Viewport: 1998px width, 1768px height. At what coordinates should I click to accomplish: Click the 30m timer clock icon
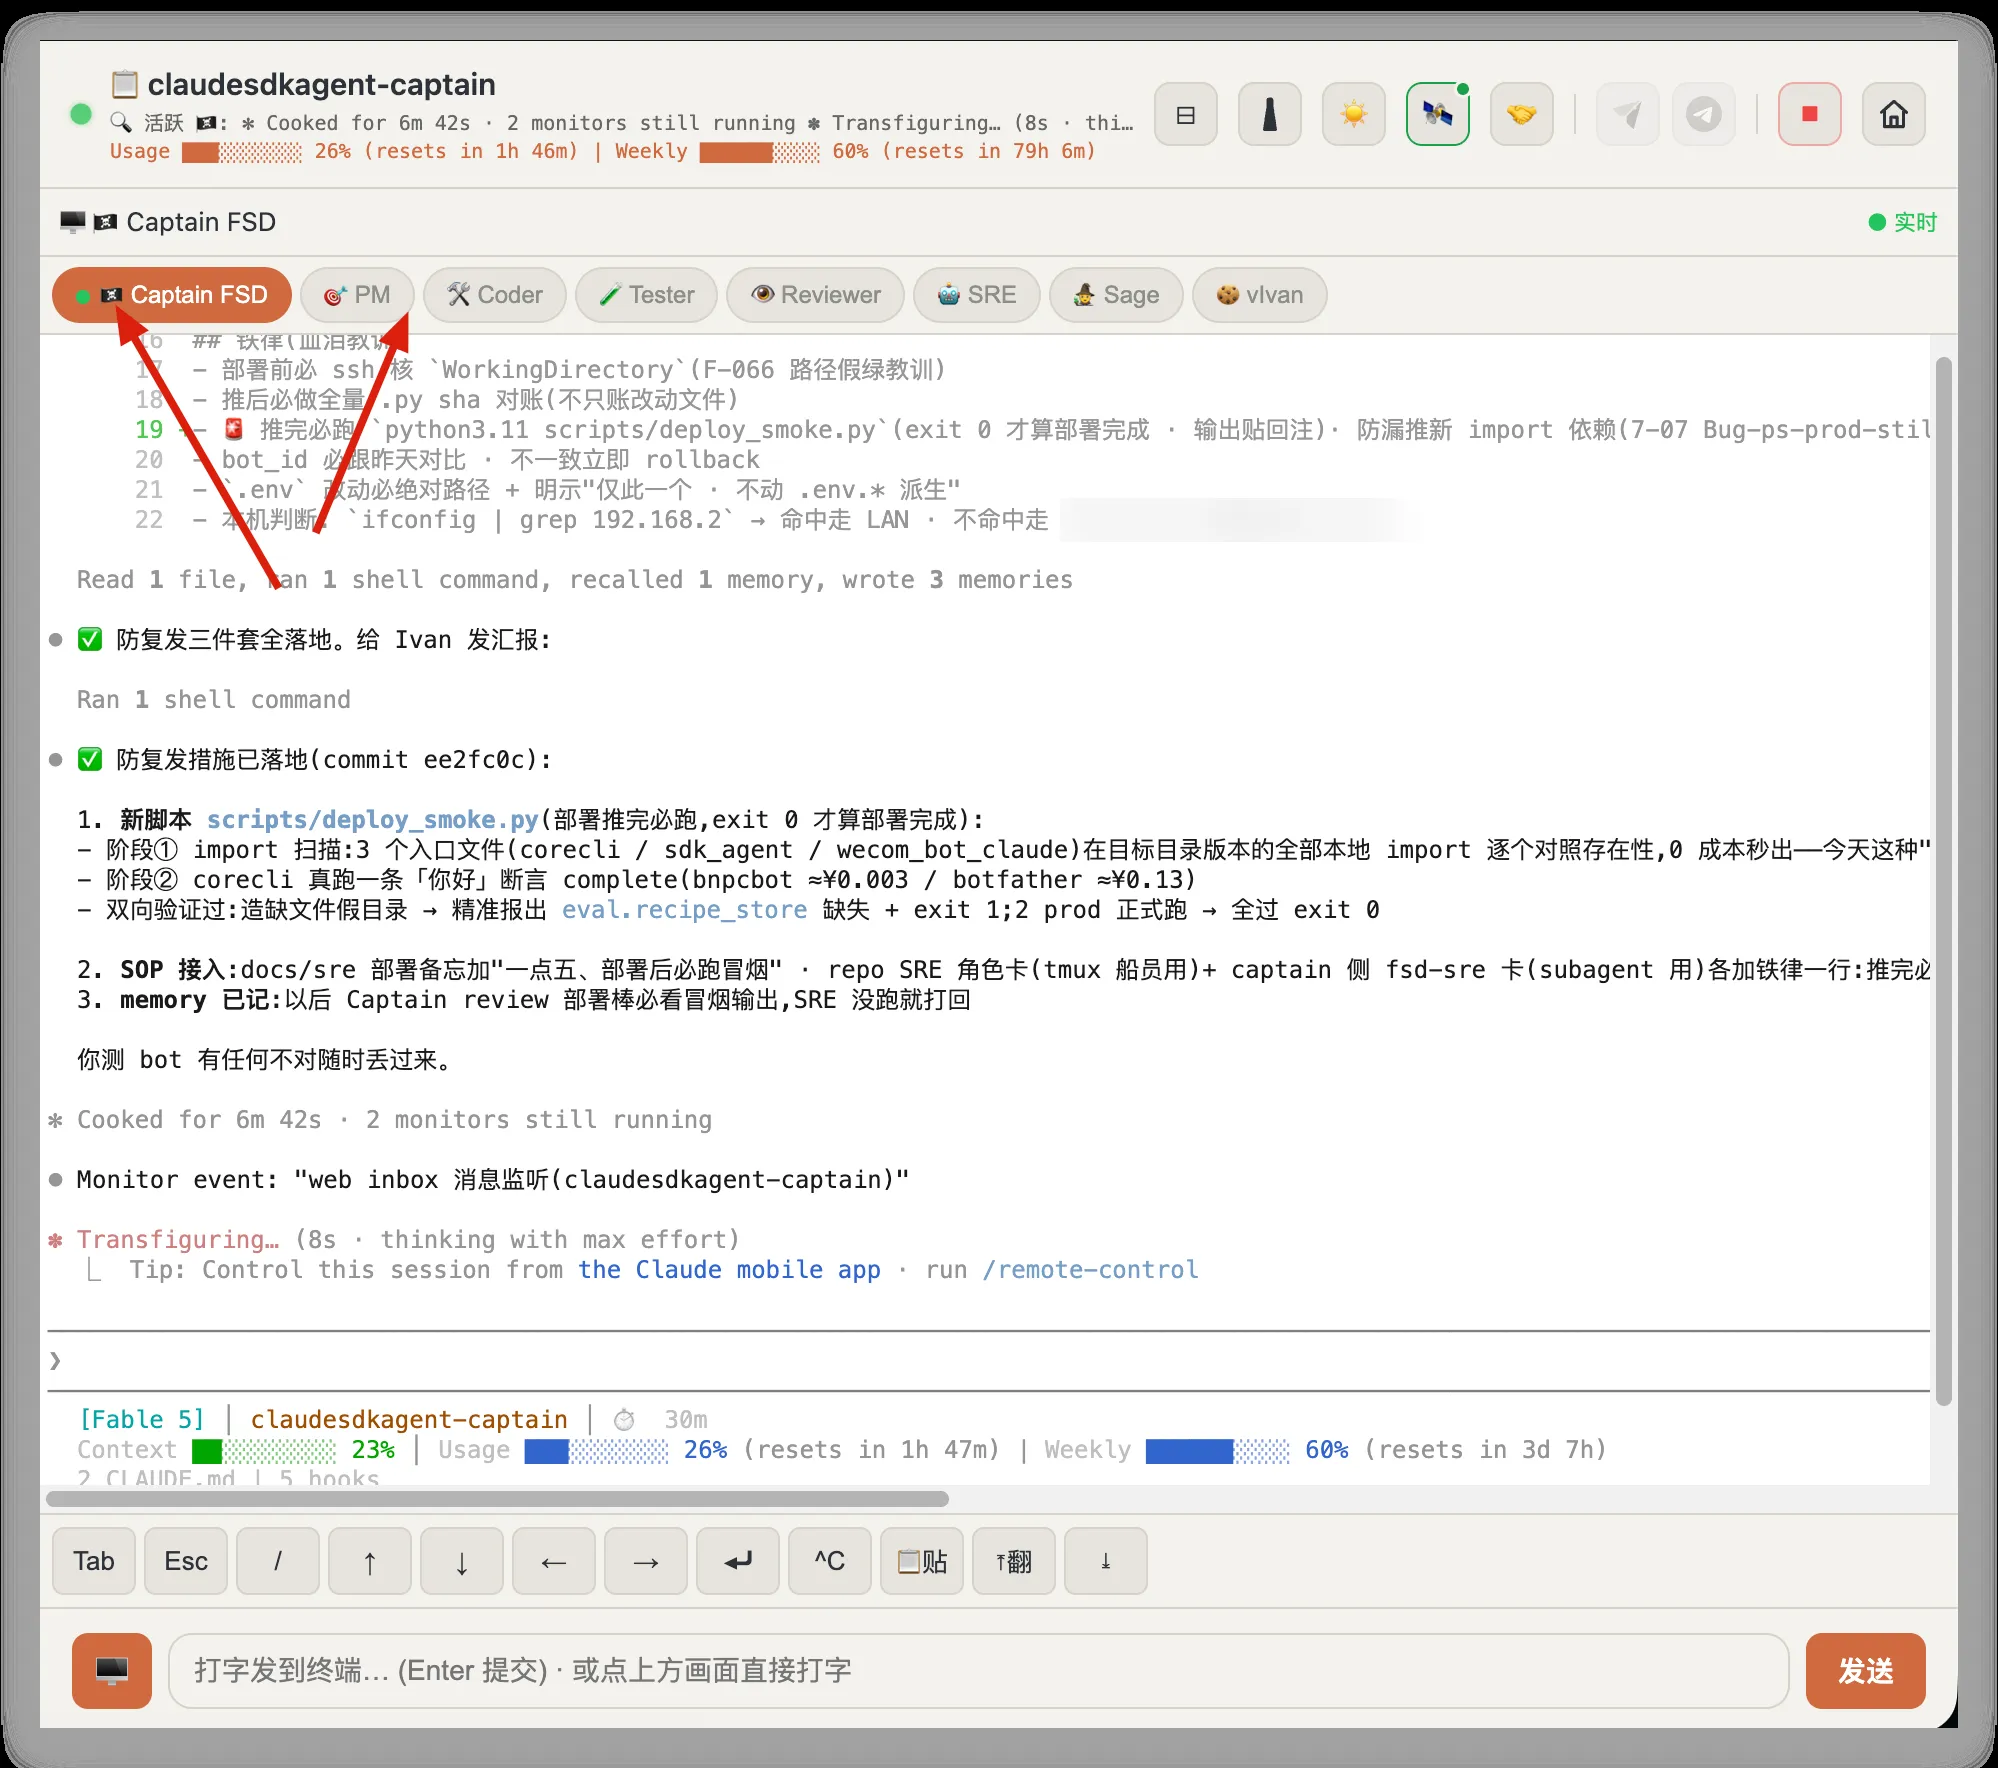[624, 1420]
